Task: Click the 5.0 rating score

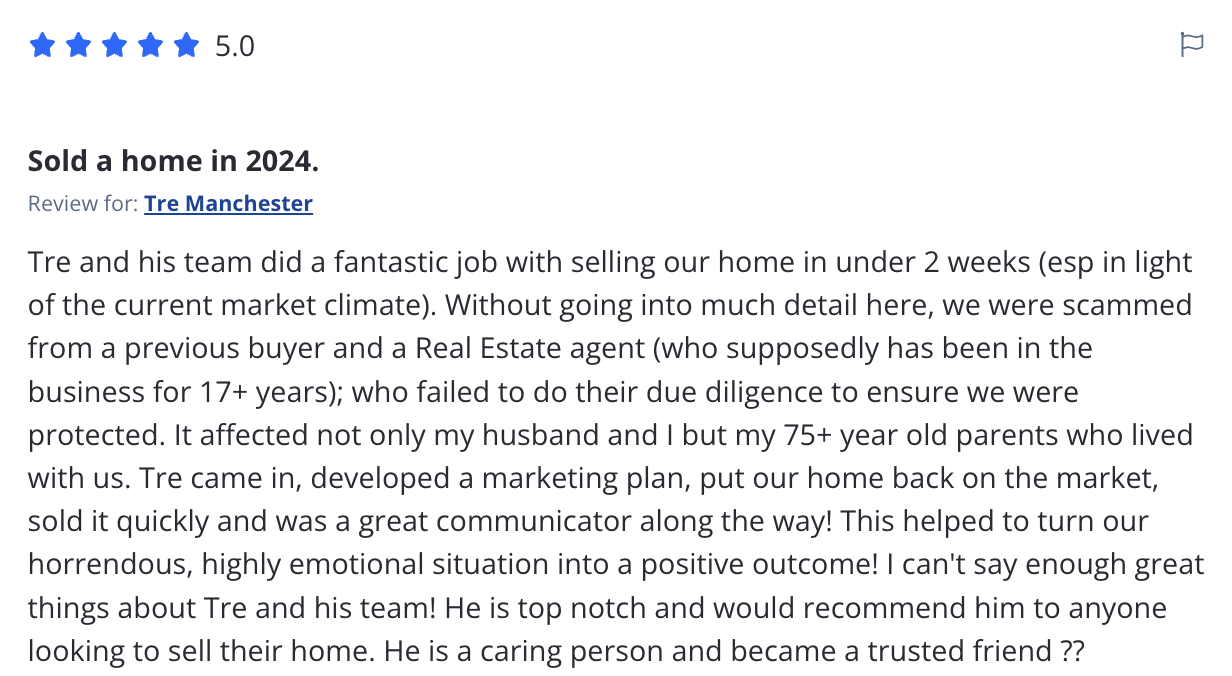Action: point(235,46)
